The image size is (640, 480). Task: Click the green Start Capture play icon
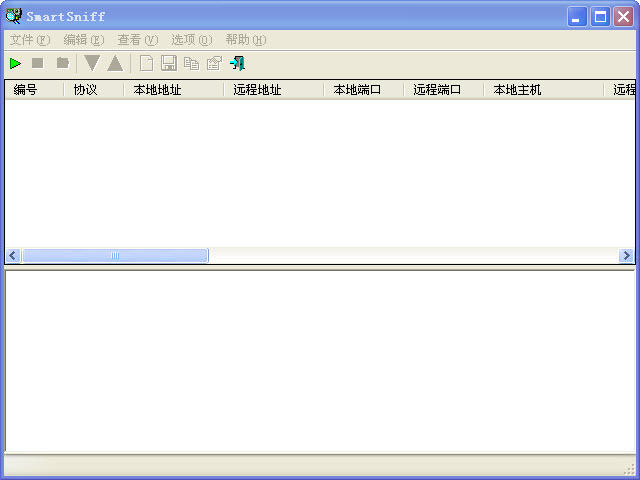click(x=15, y=63)
